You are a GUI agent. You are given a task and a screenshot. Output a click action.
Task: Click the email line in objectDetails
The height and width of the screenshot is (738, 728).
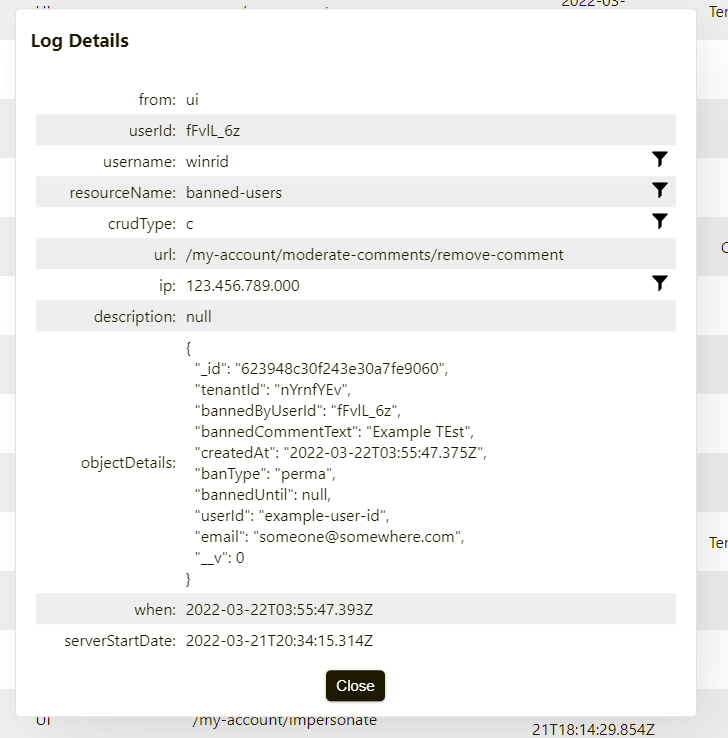pos(331,537)
